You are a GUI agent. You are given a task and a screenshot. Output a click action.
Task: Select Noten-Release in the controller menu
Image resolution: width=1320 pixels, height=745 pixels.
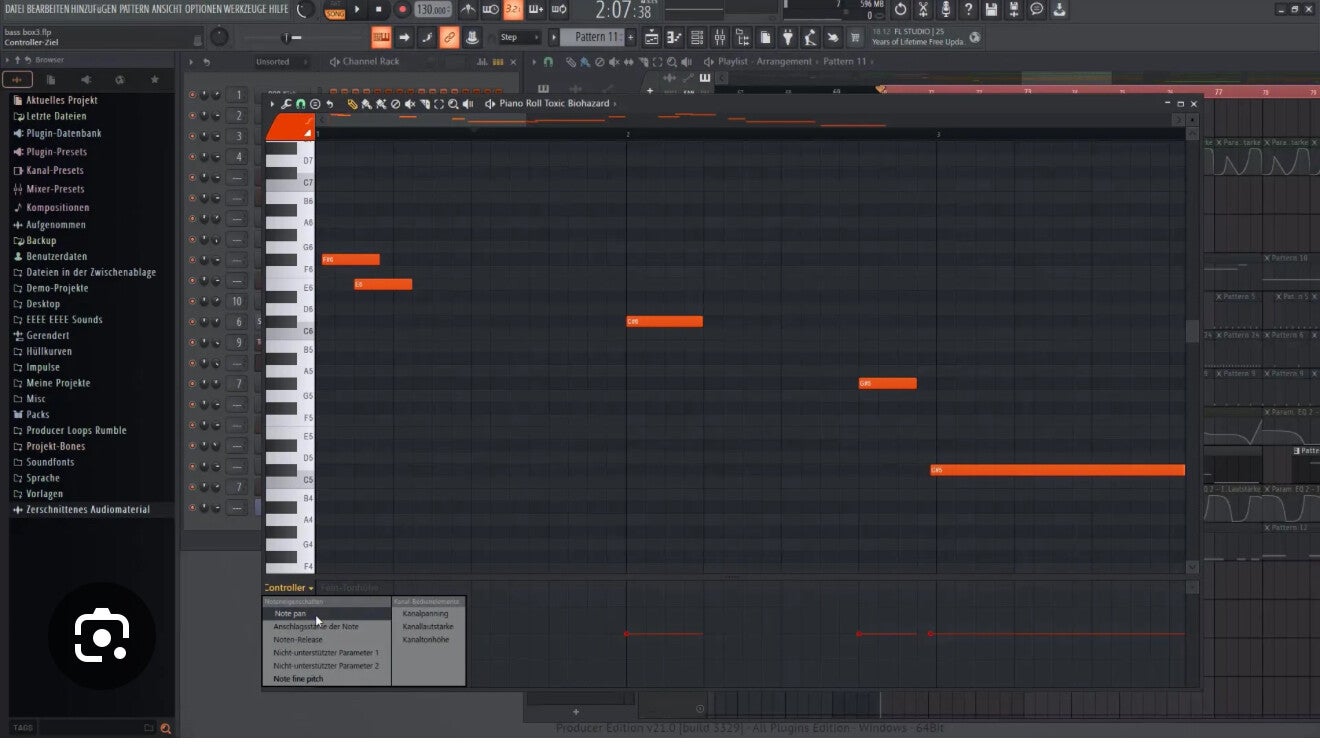pyautogui.click(x=298, y=640)
